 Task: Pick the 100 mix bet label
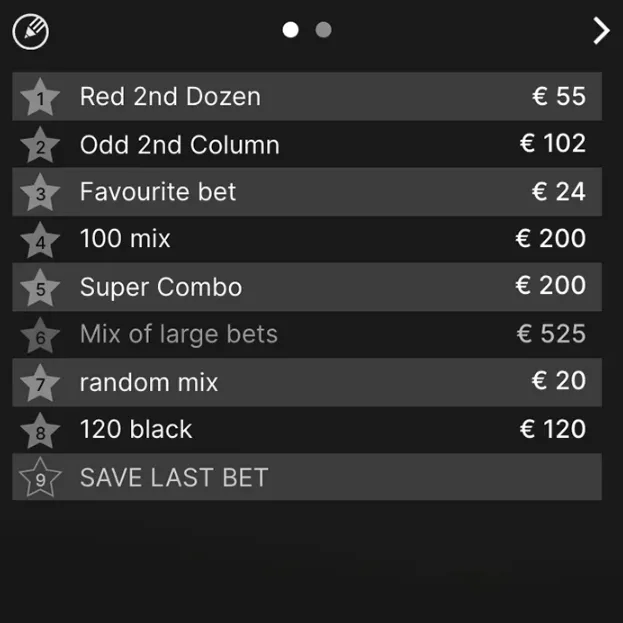pos(125,238)
